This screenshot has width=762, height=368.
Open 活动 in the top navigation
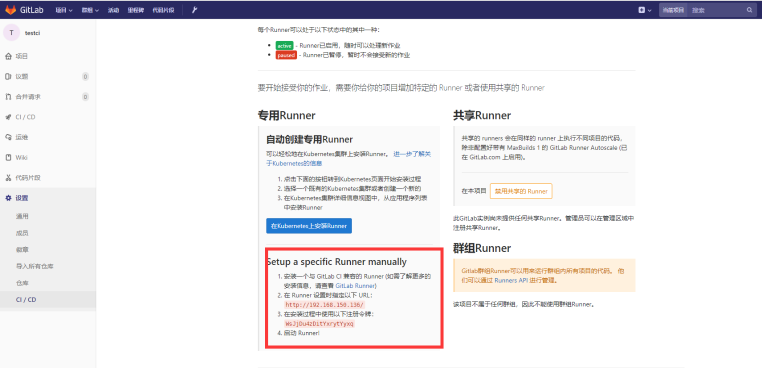(x=113, y=10)
